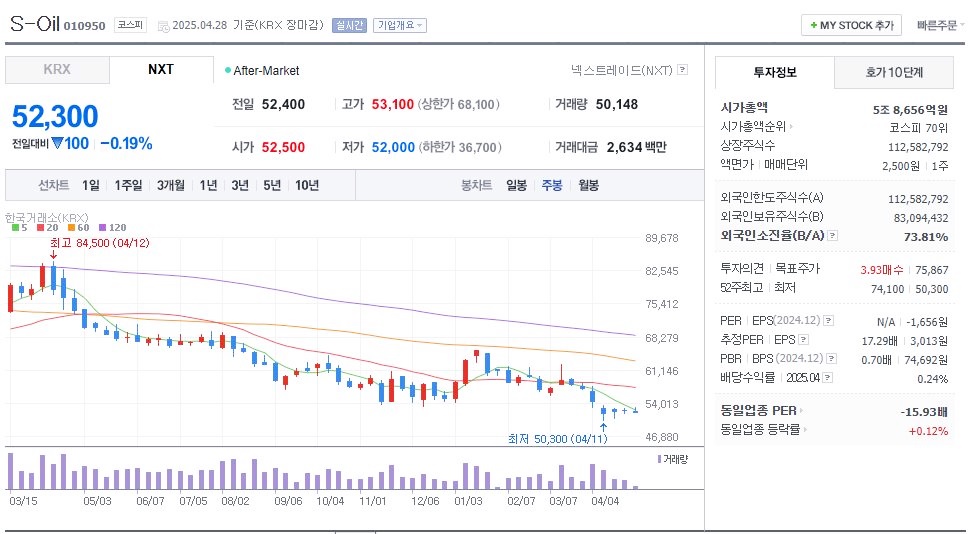Screen dimensions: 969x534
Task: Click the calendar icon beside 2025.04.28 date
Action: 163,26
